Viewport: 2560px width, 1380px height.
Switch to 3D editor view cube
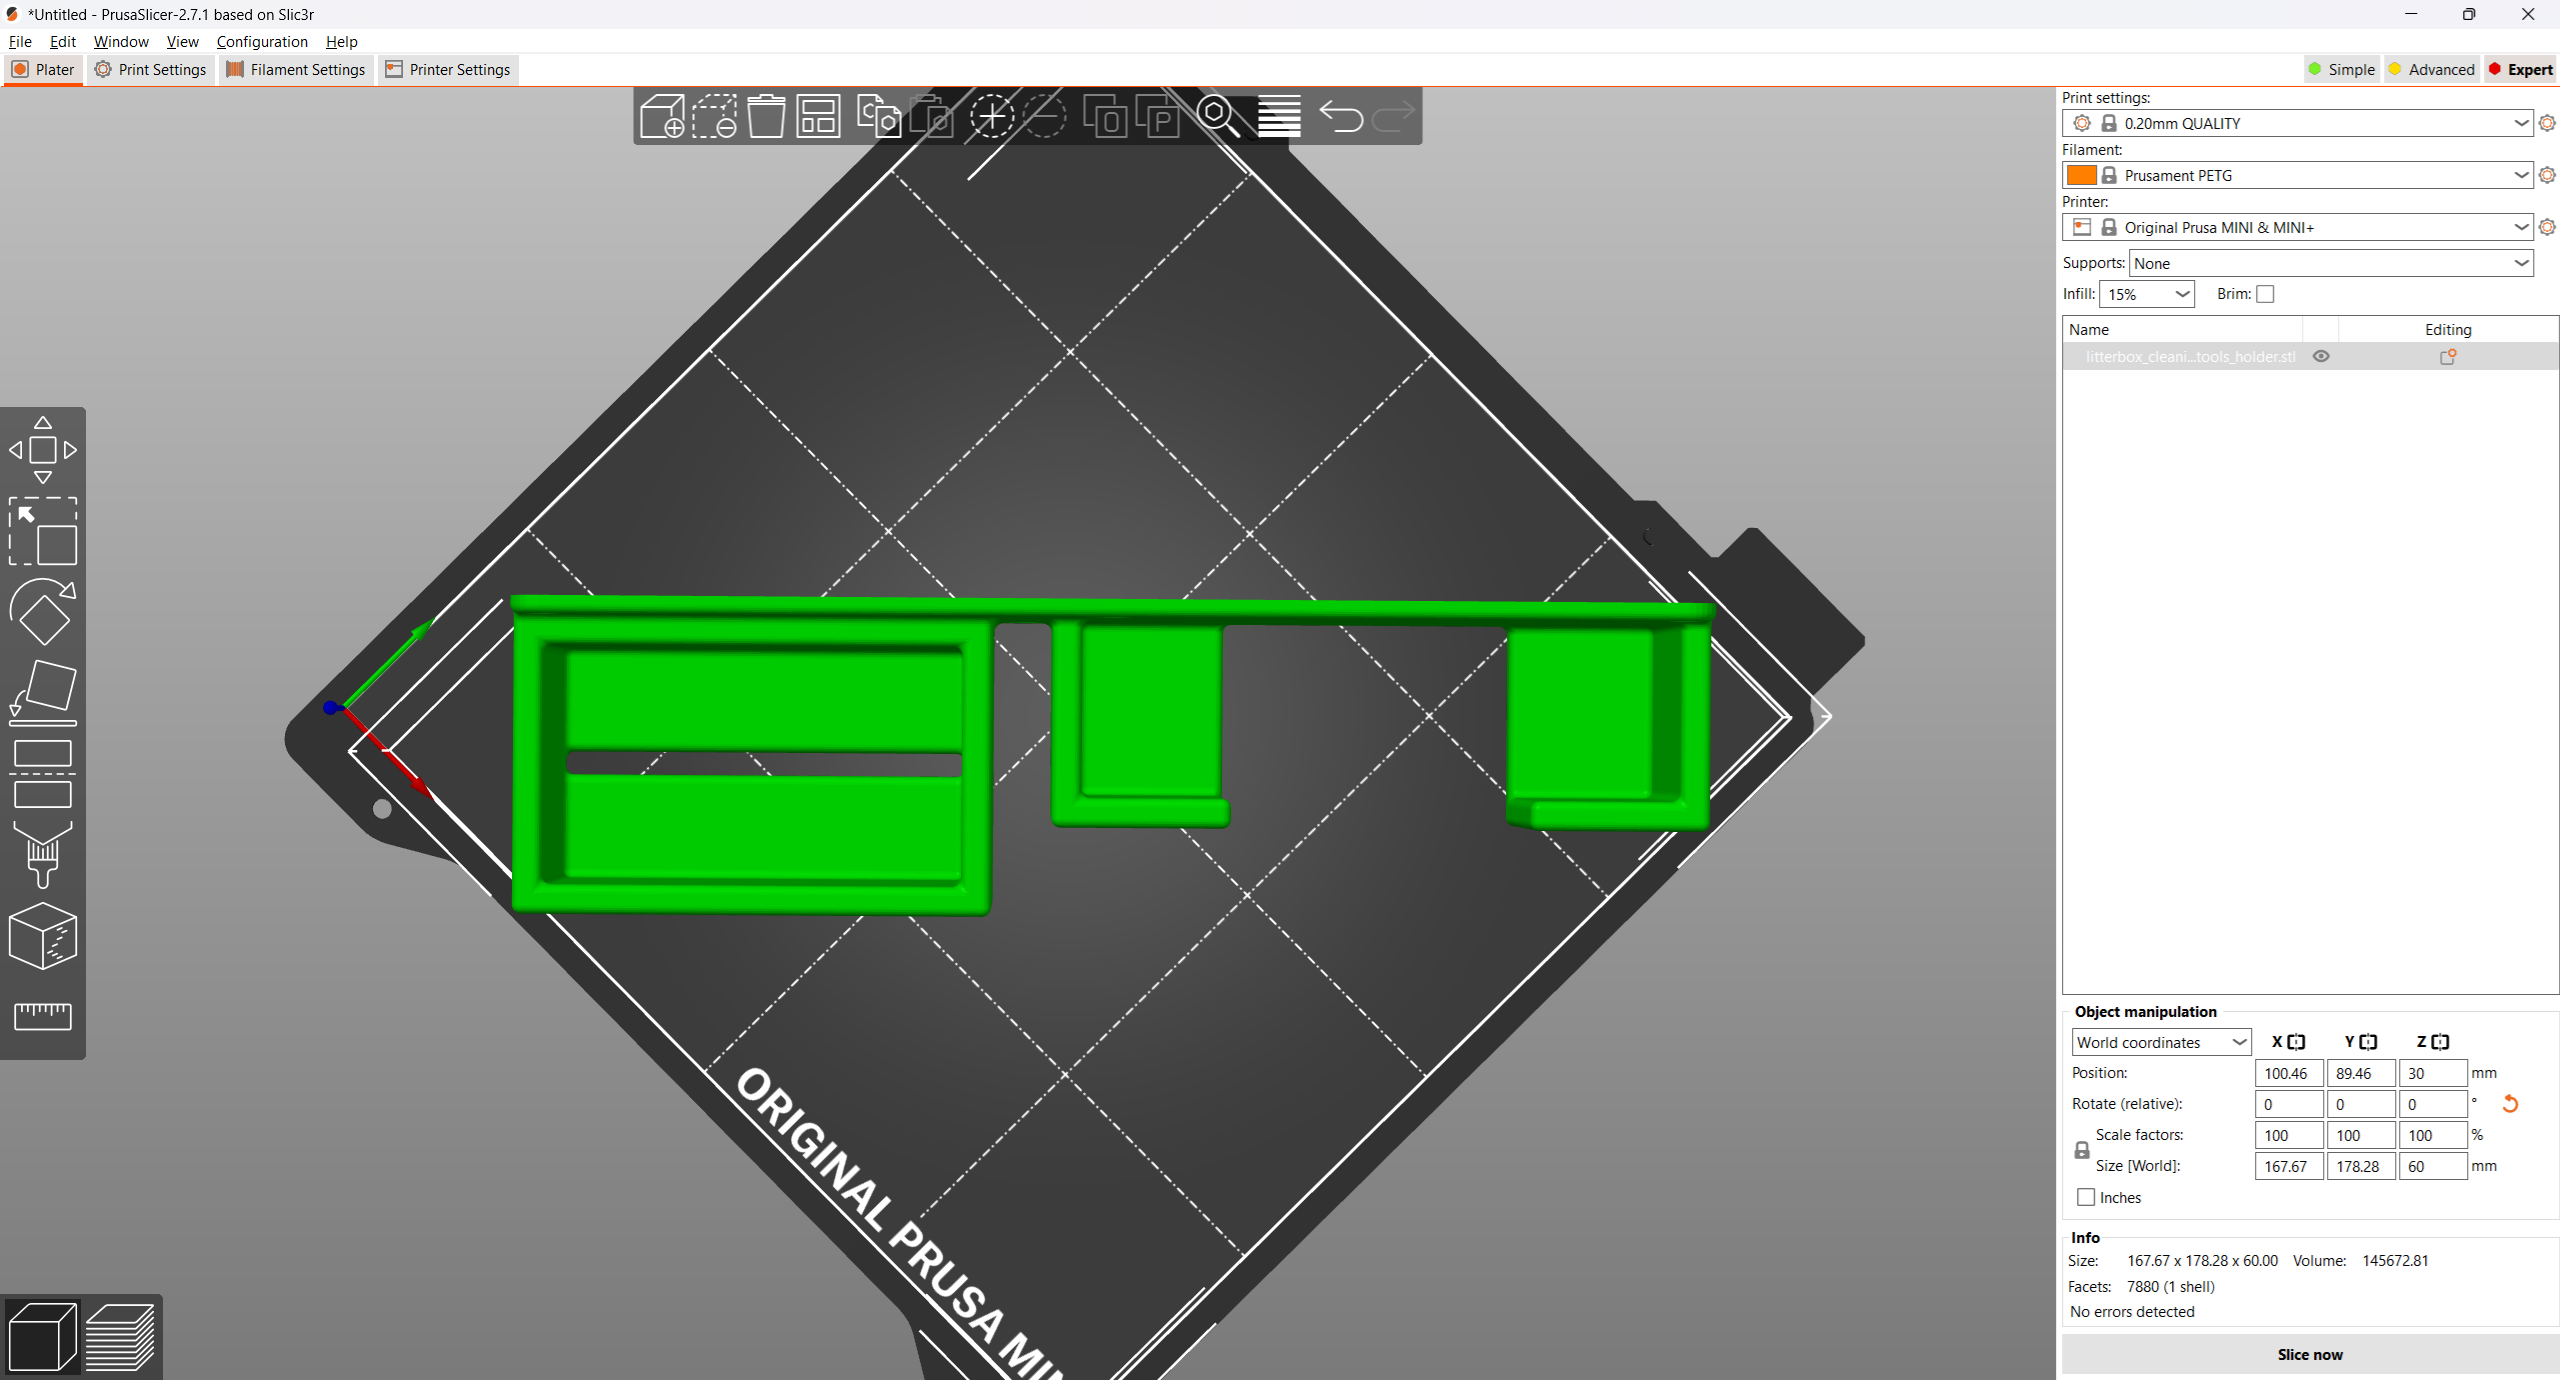pos(42,1336)
